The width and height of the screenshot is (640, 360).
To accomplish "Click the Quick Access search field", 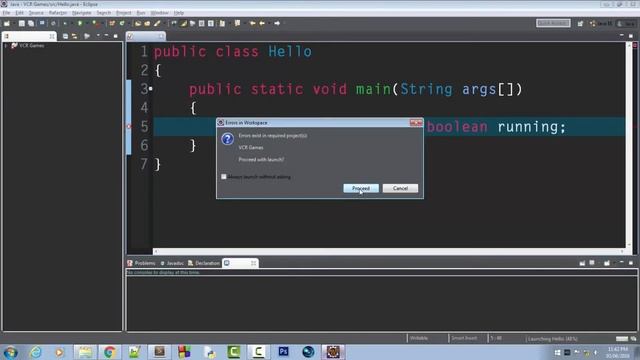I will (553, 23).
